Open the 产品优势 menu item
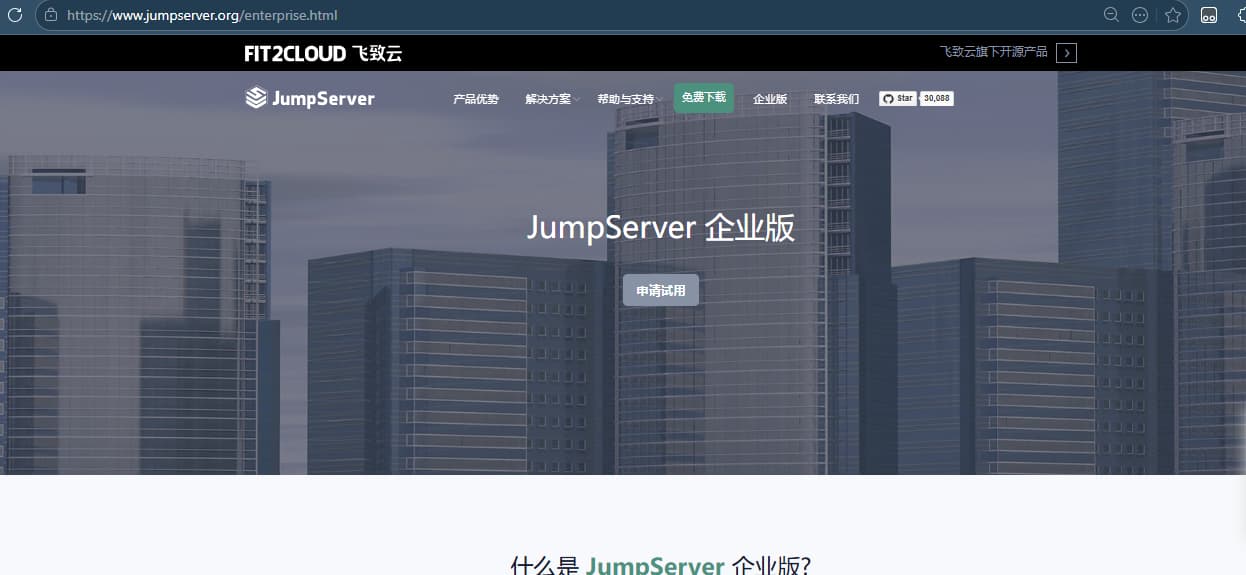 476,99
